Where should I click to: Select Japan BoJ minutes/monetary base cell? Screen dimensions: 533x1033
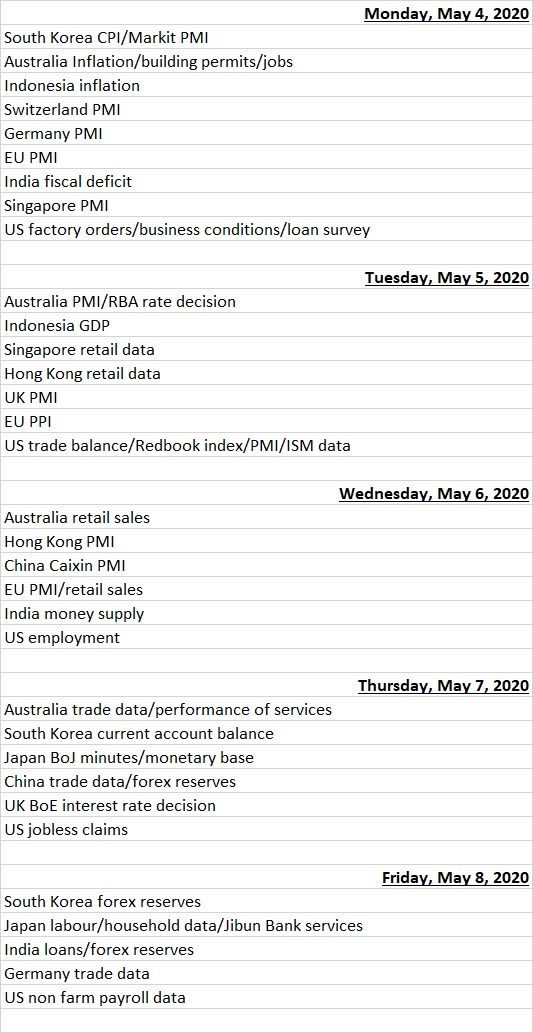(x=266, y=758)
